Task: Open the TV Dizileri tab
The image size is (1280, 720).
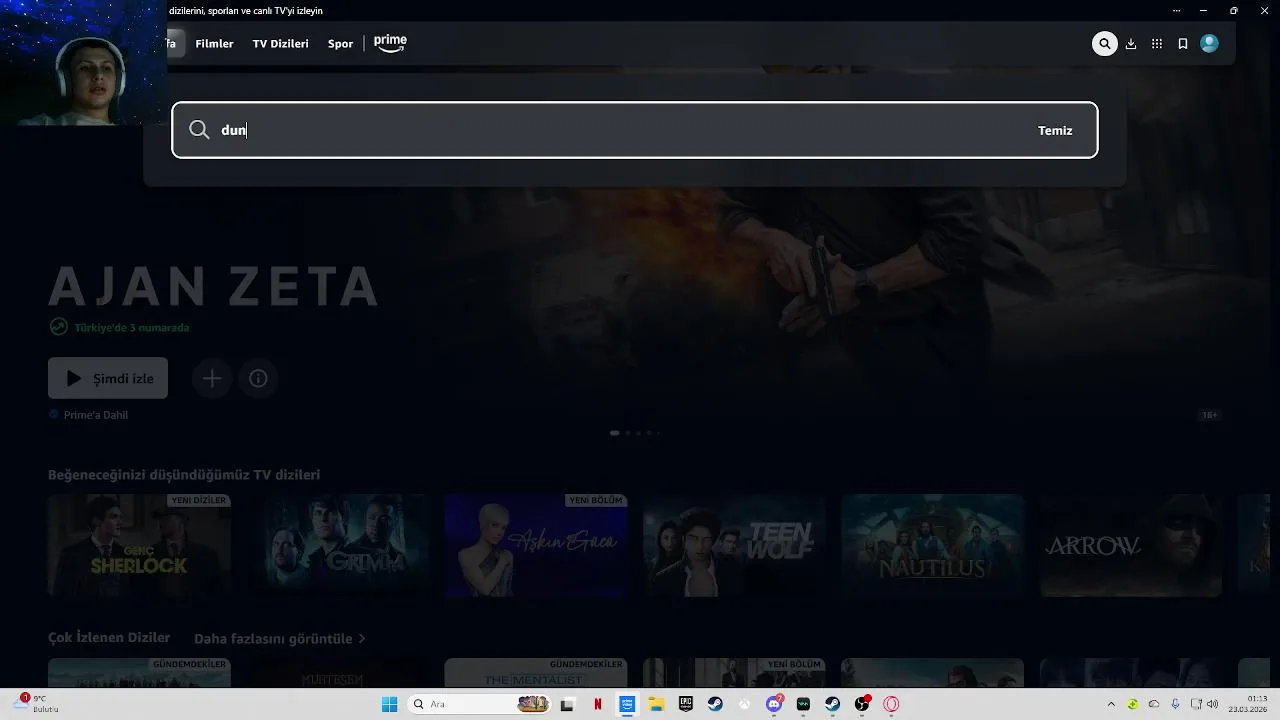Action: (x=280, y=44)
